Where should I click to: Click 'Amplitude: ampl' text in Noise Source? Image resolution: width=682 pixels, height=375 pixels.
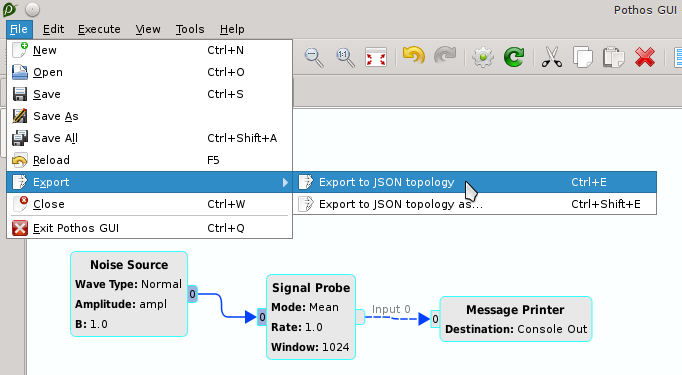pyautogui.click(x=121, y=304)
